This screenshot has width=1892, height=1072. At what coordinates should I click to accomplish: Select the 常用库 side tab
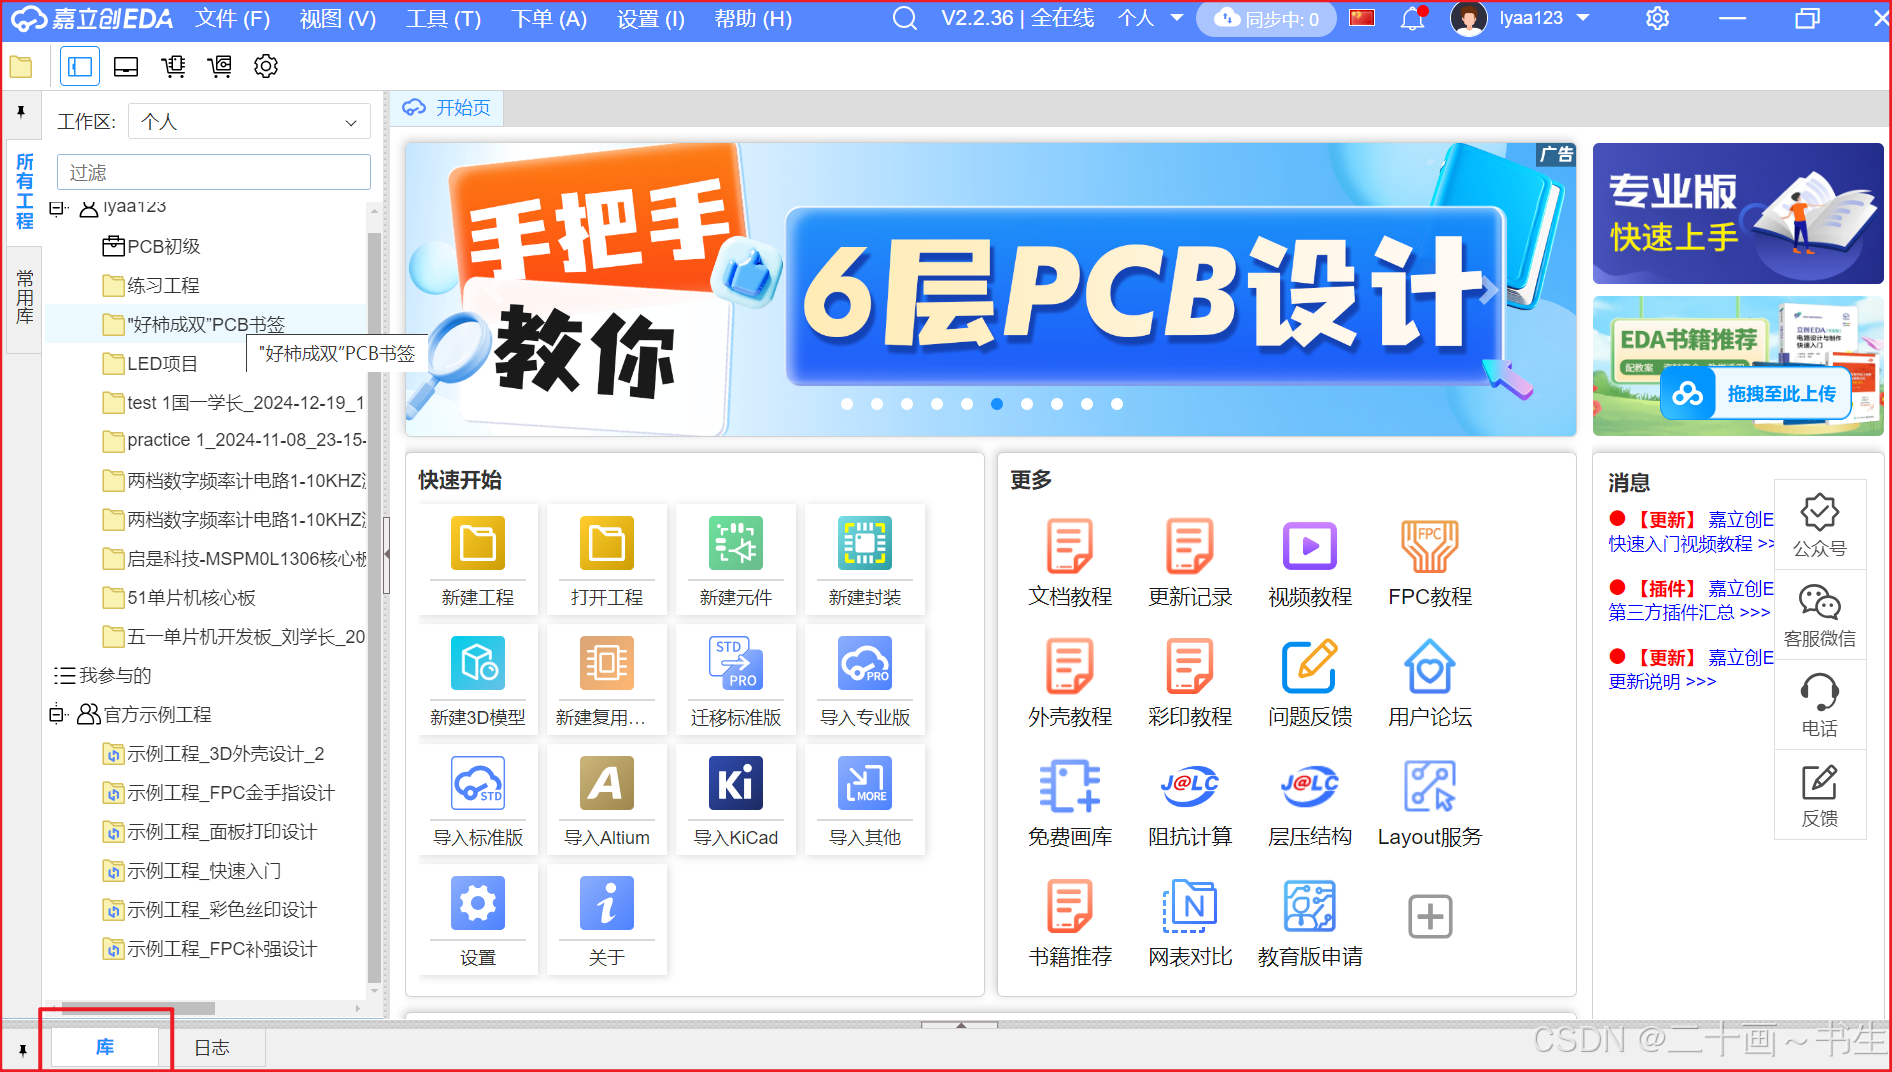pyautogui.click(x=24, y=297)
